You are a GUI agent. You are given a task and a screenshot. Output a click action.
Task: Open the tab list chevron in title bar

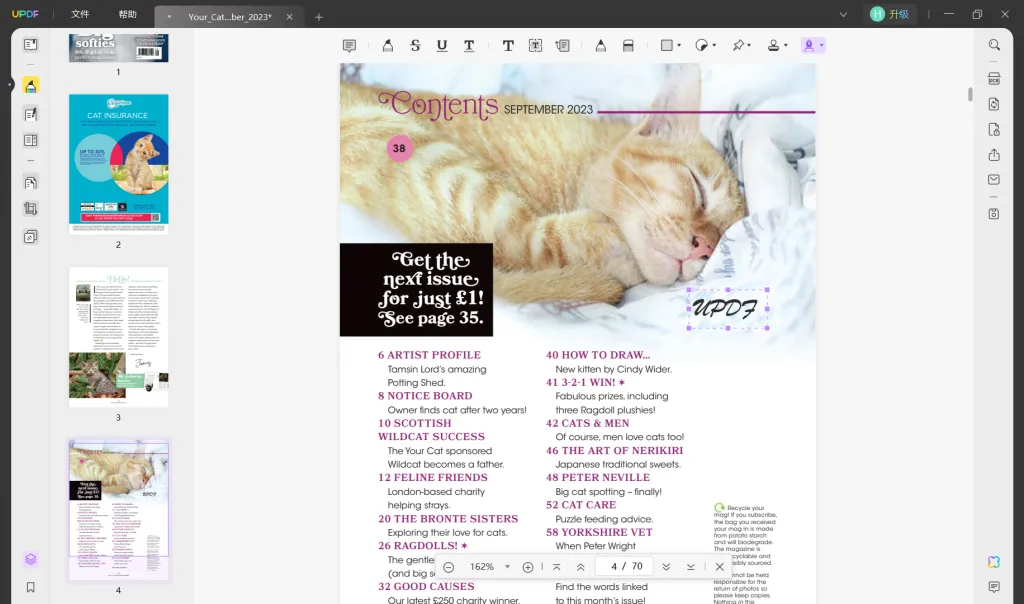click(843, 14)
